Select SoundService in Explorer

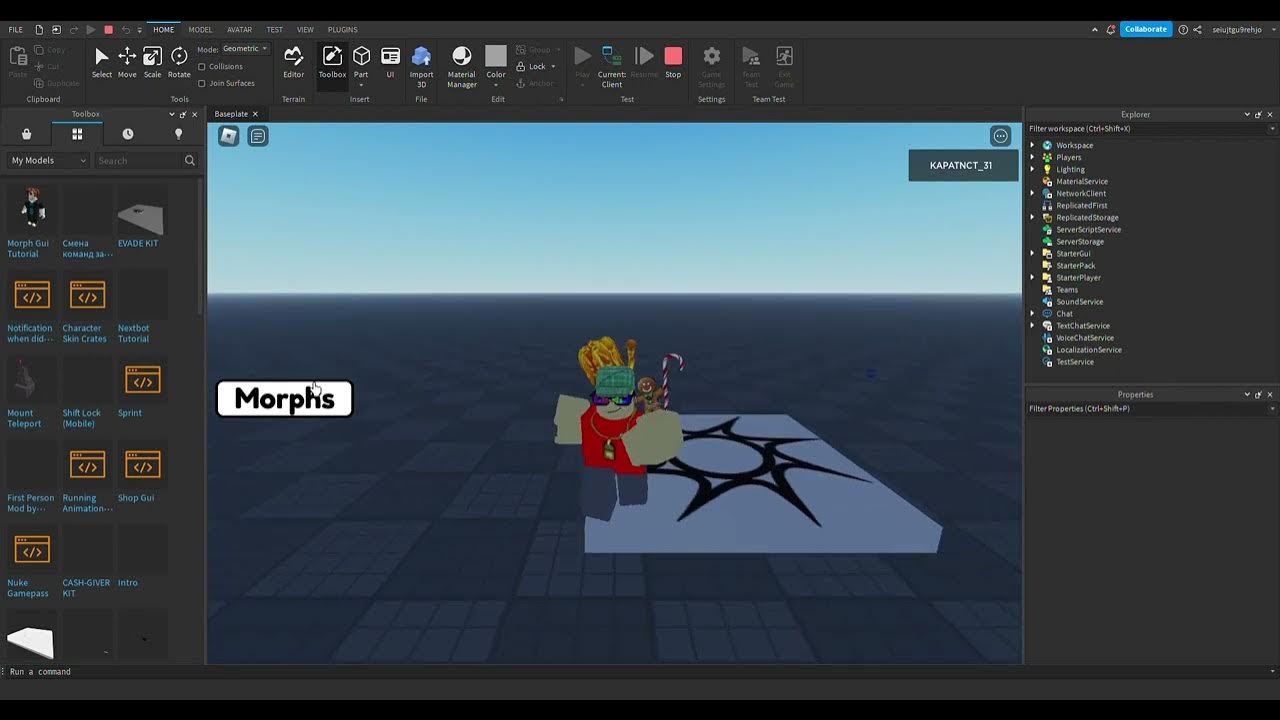(1079, 301)
